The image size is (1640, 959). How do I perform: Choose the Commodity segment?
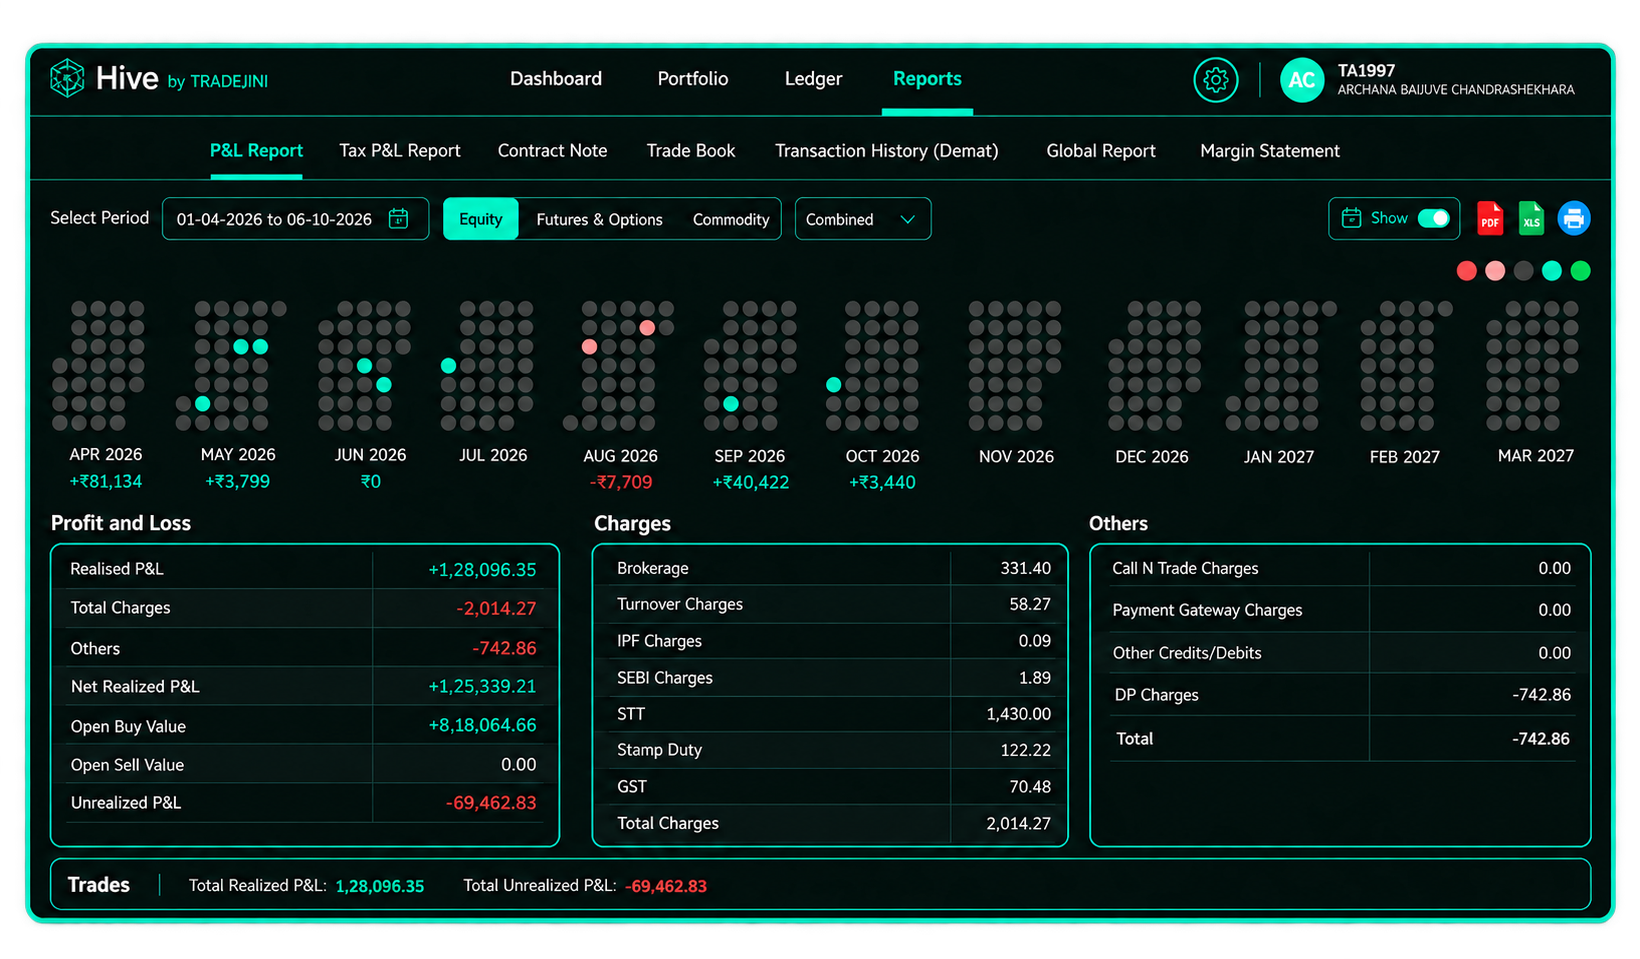click(731, 219)
